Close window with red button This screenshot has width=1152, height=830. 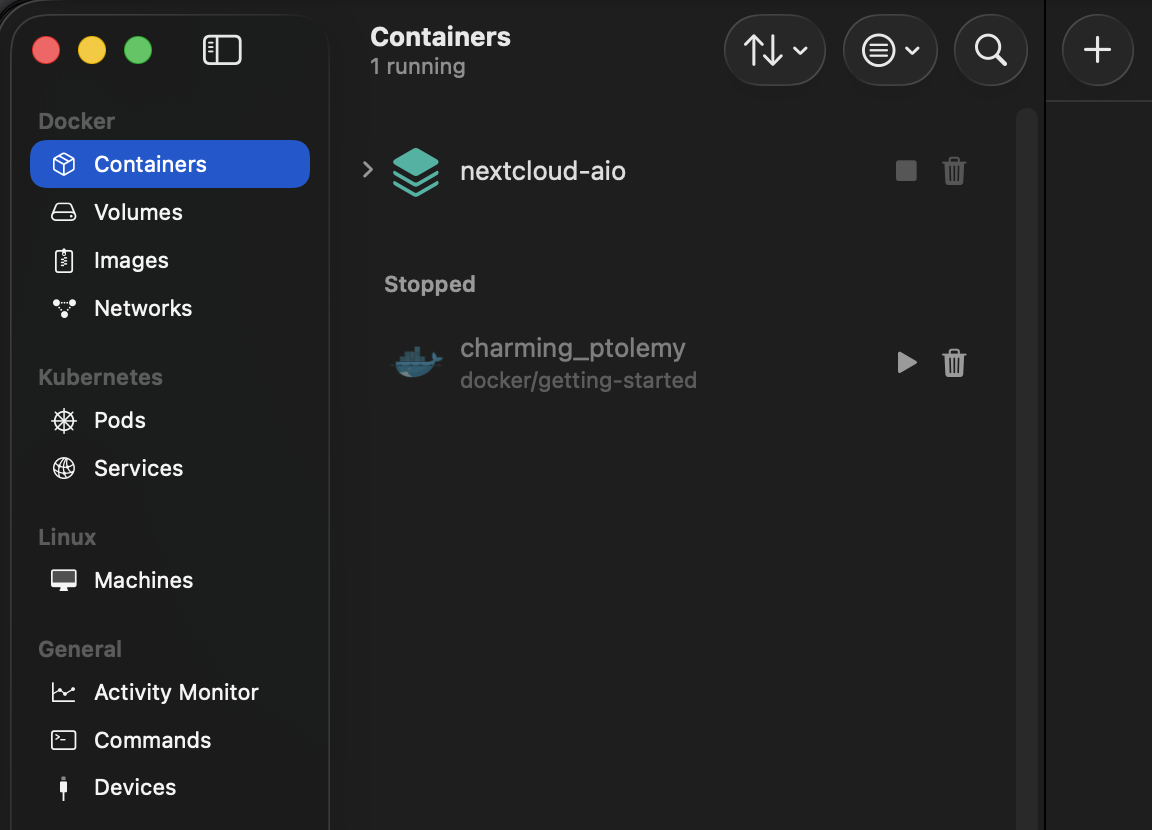[46, 50]
